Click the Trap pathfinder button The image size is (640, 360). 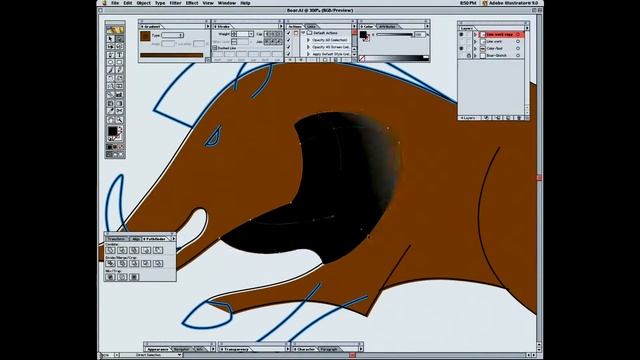(x=134, y=277)
